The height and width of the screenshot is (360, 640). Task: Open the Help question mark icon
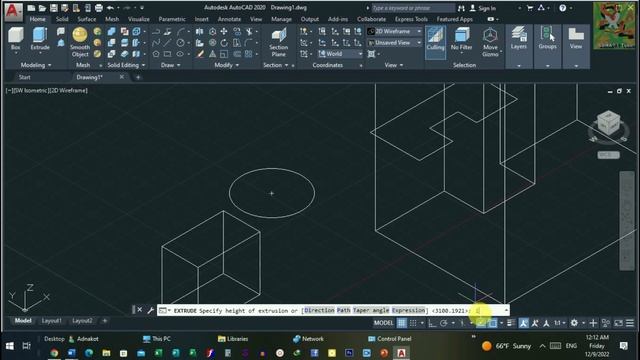pyautogui.click(x=562, y=8)
